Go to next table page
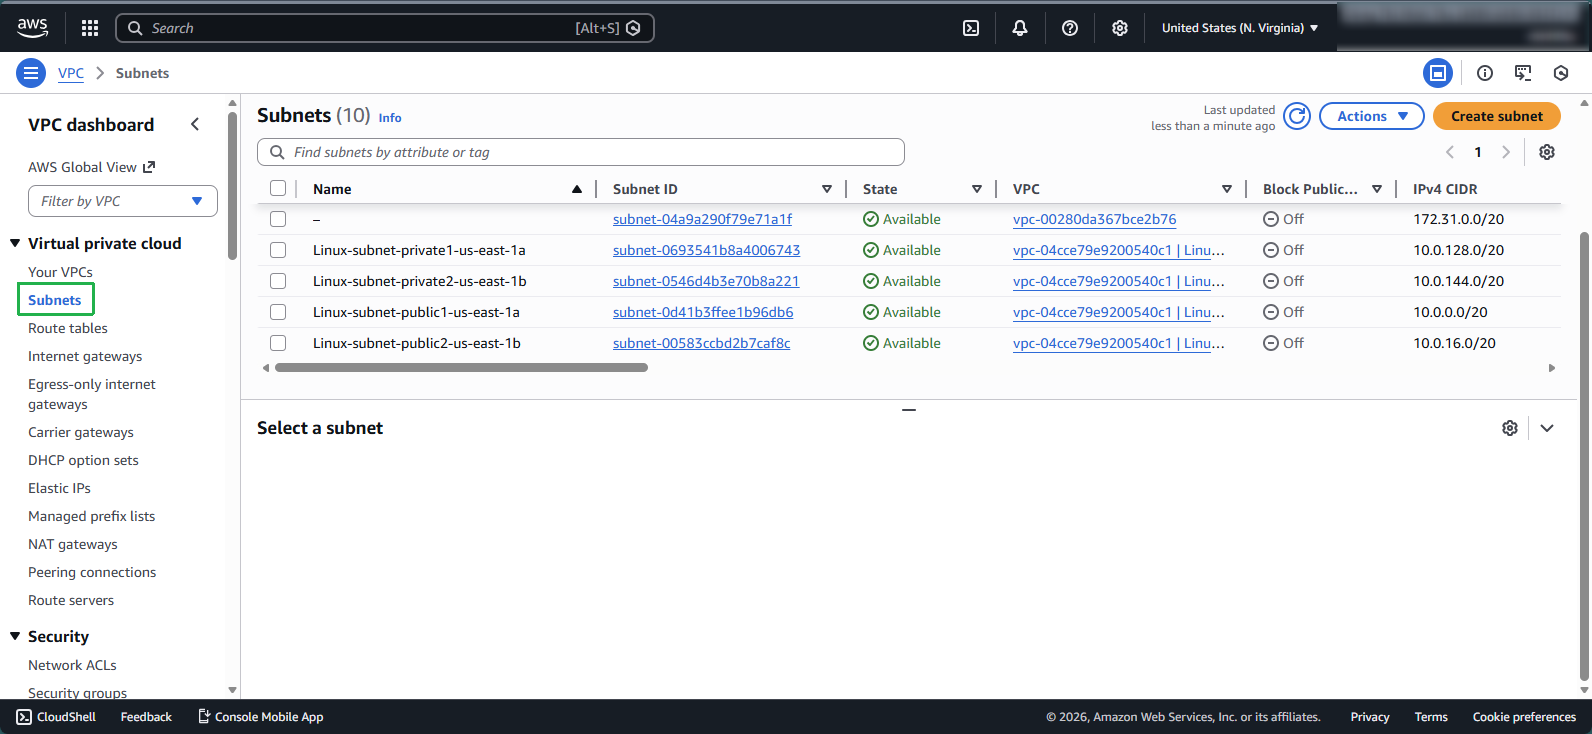Viewport: 1592px width, 734px height. pos(1506,152)
